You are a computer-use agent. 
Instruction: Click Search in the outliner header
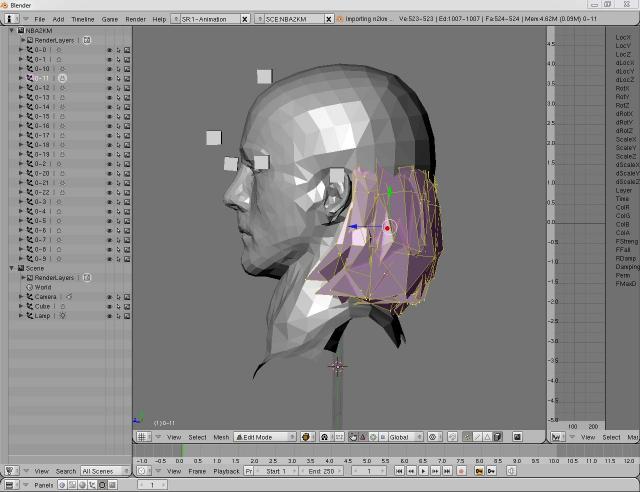tap(66, 470)
